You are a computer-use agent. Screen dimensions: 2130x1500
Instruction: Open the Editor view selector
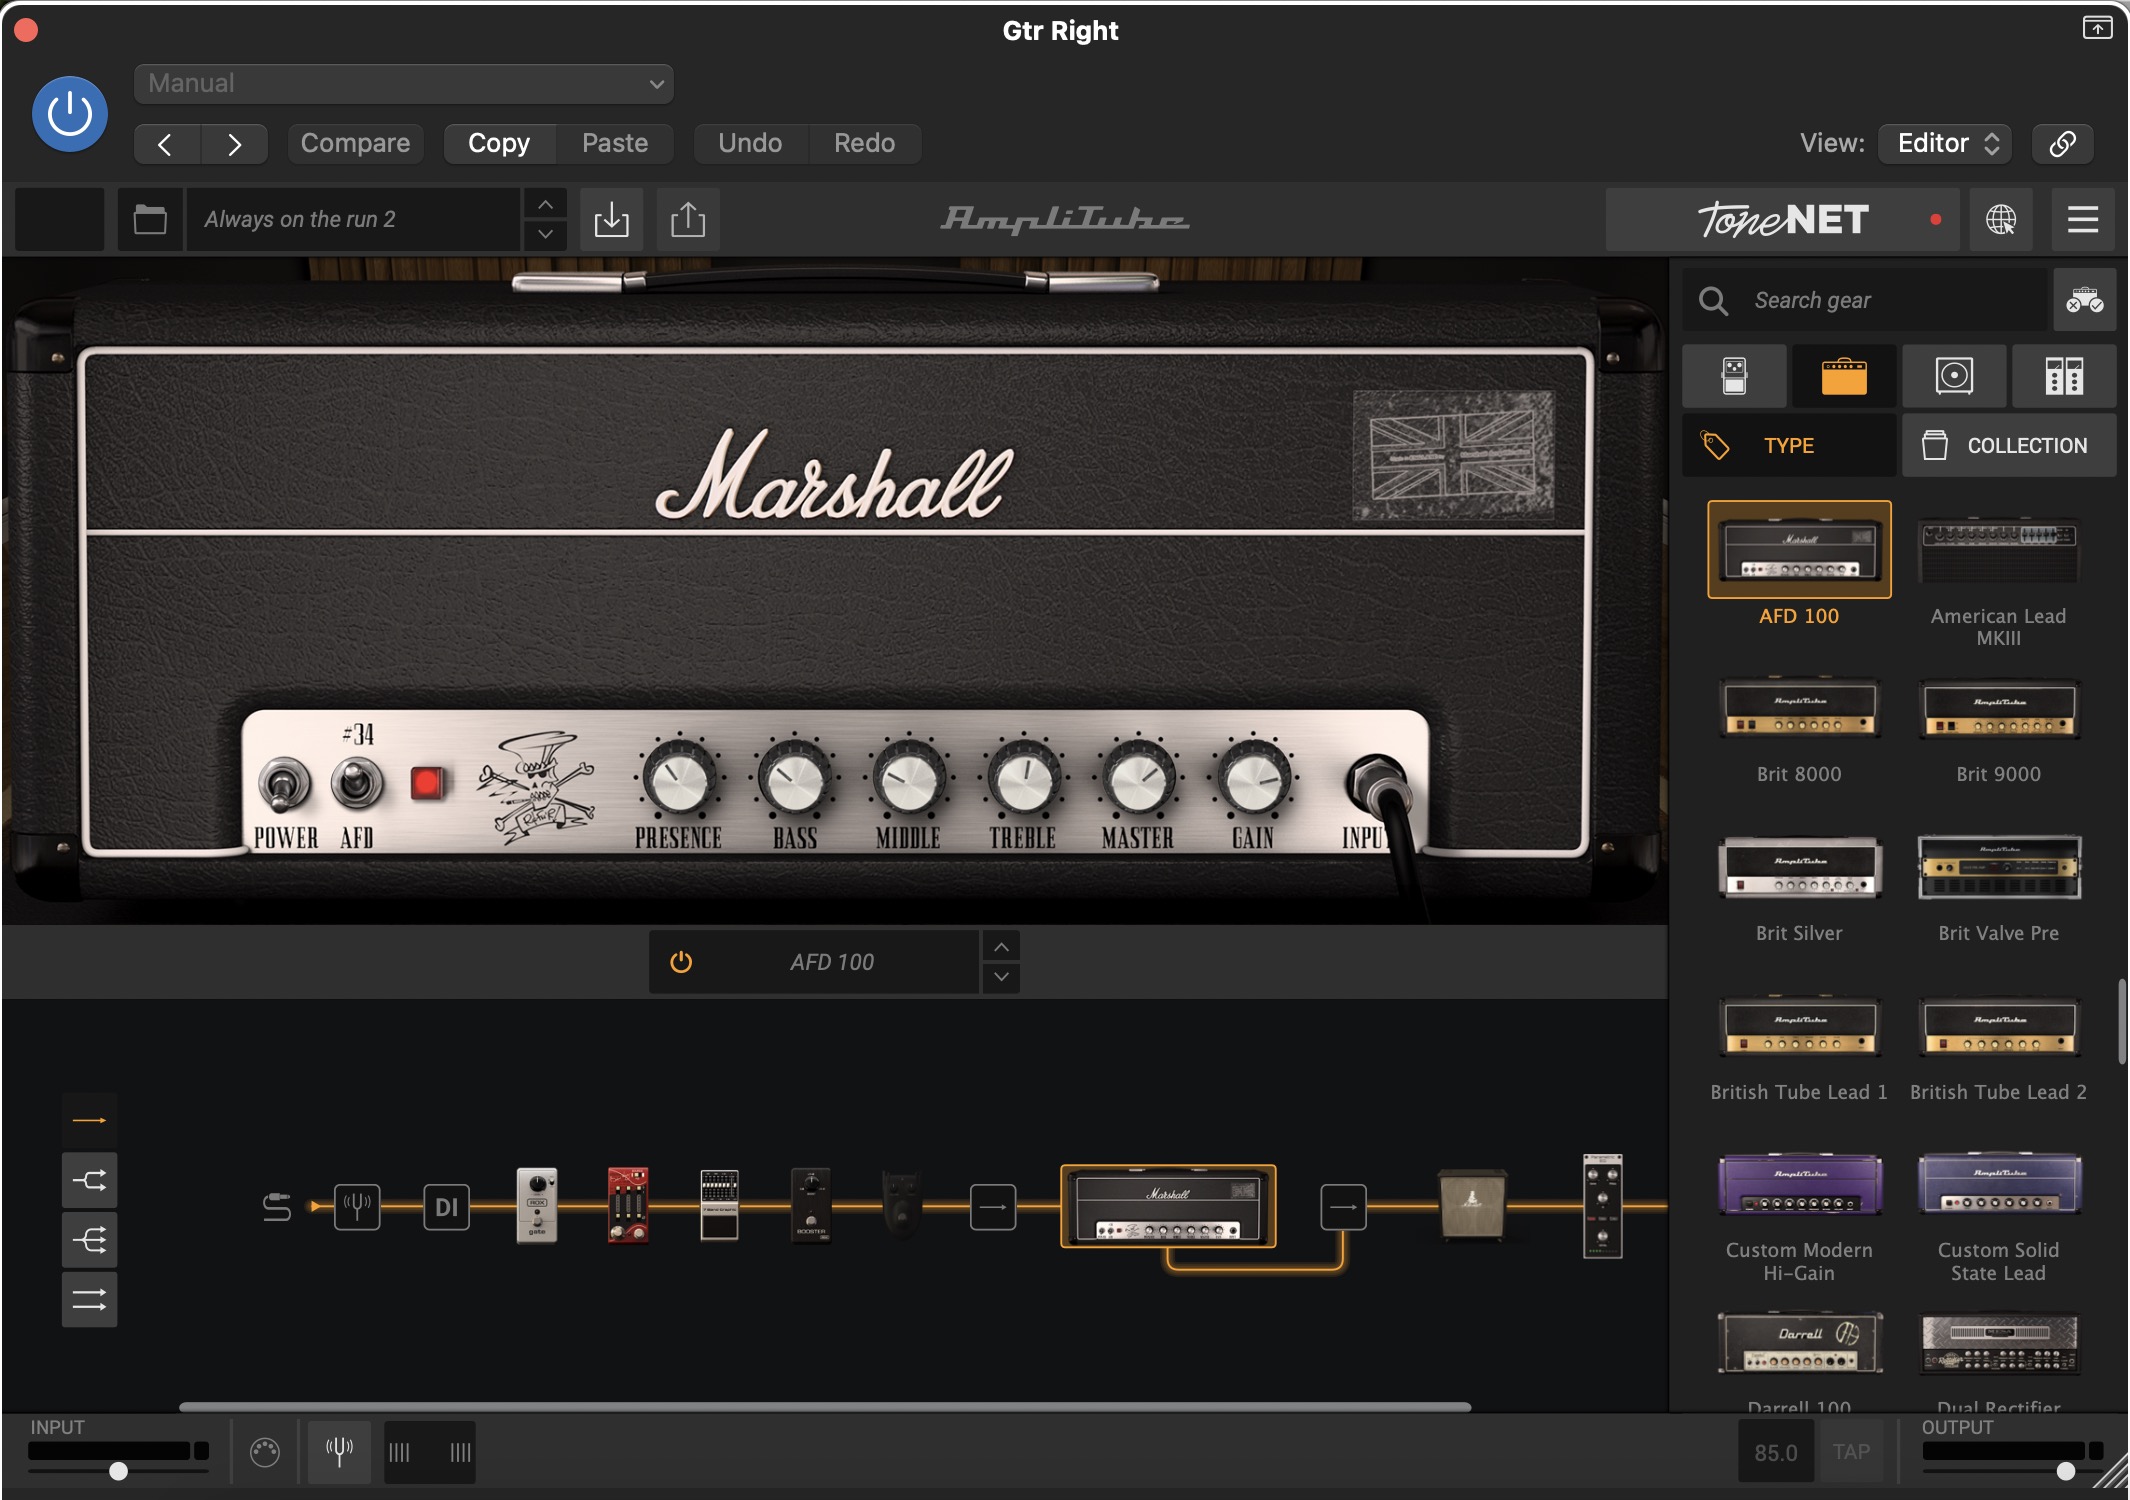click(1945, 143)
